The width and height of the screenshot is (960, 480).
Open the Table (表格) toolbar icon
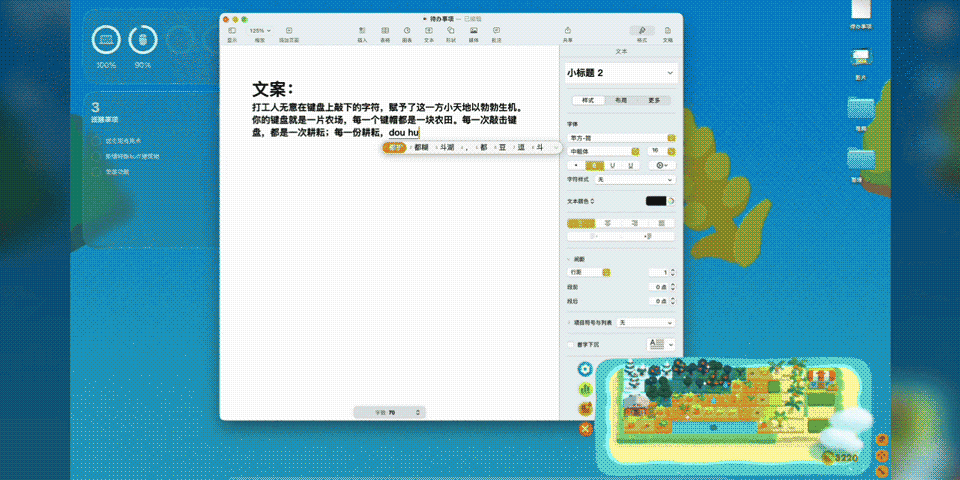(385, 32)
